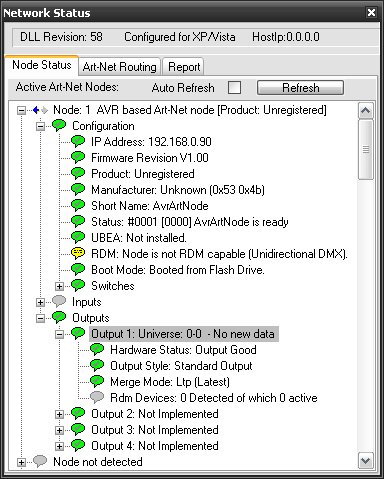Click the scrollbar down arrow
384x479 pixels.
pos(366,461)
